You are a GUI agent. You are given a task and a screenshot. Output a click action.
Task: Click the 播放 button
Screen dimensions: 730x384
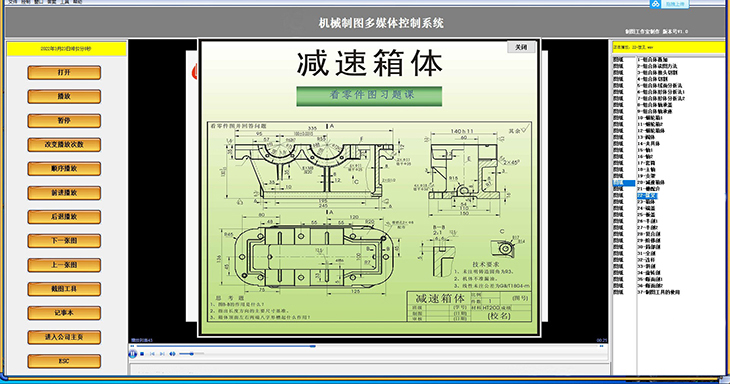pos(64,96)
